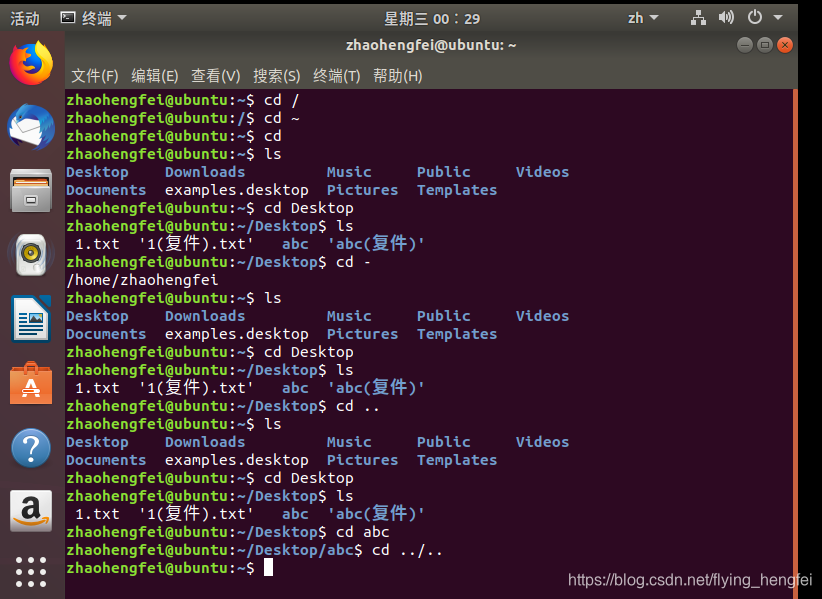Viewport: 822px width, 599px height.
Task: Click 活动 activities button
Action: [25, 18]
